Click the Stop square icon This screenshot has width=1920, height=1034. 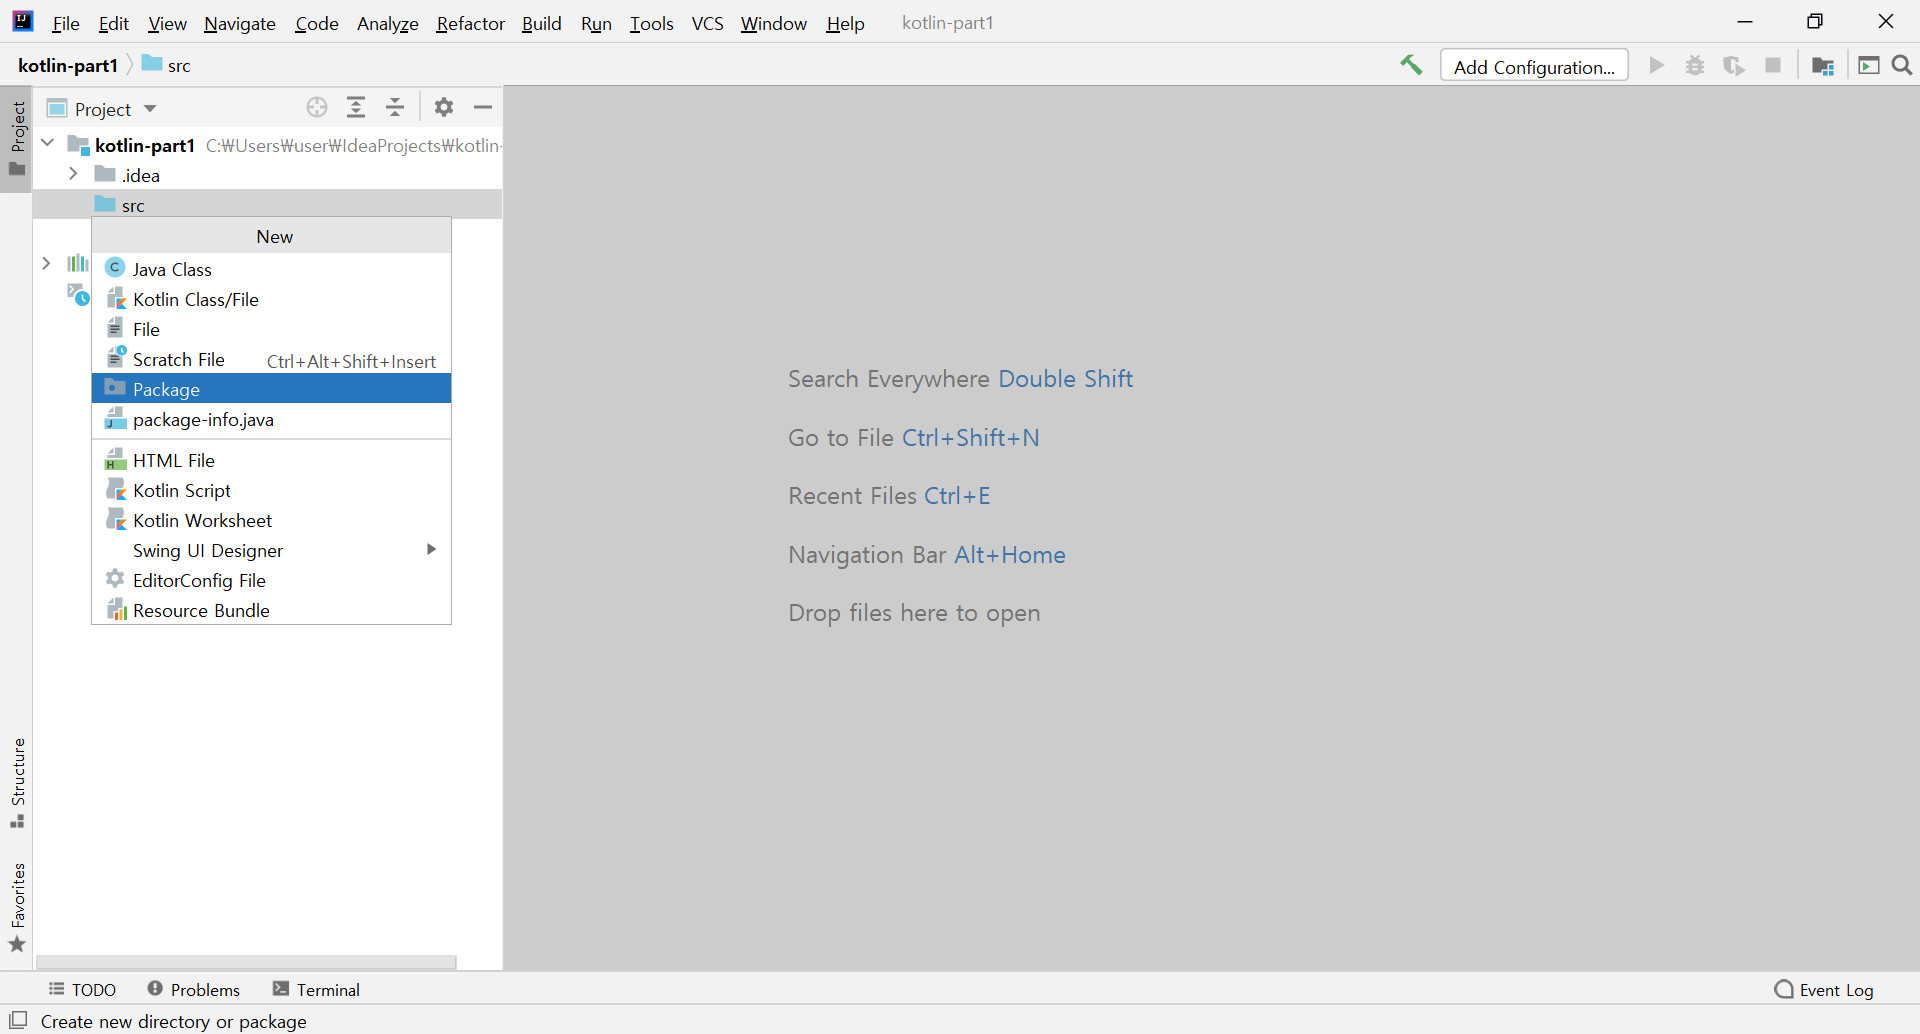(1773, 66)
